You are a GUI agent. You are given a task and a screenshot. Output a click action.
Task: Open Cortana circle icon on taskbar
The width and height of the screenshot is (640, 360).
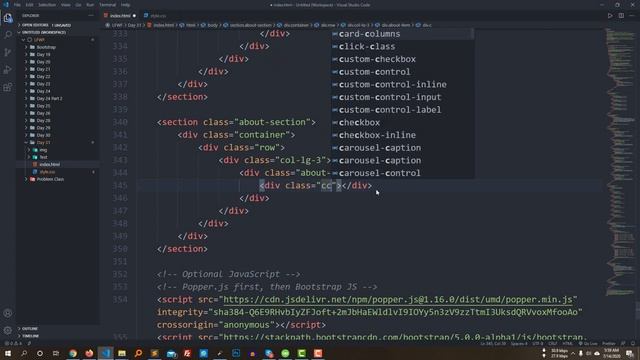pos(40,353)
